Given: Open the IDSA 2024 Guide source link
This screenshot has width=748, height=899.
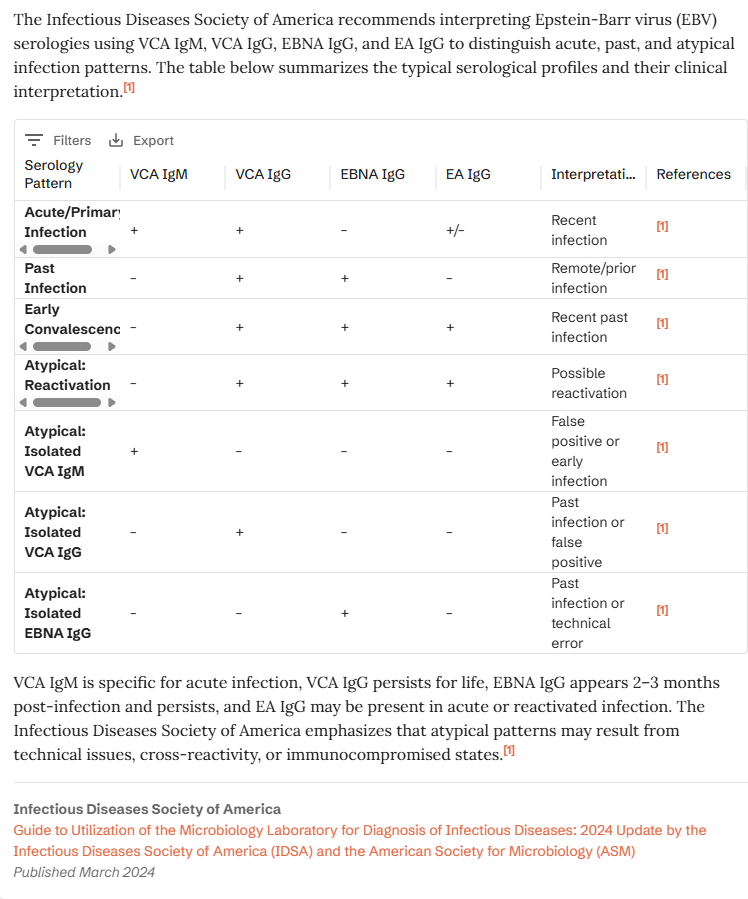Looking at the screenshot, I should [x=359, y=840].
